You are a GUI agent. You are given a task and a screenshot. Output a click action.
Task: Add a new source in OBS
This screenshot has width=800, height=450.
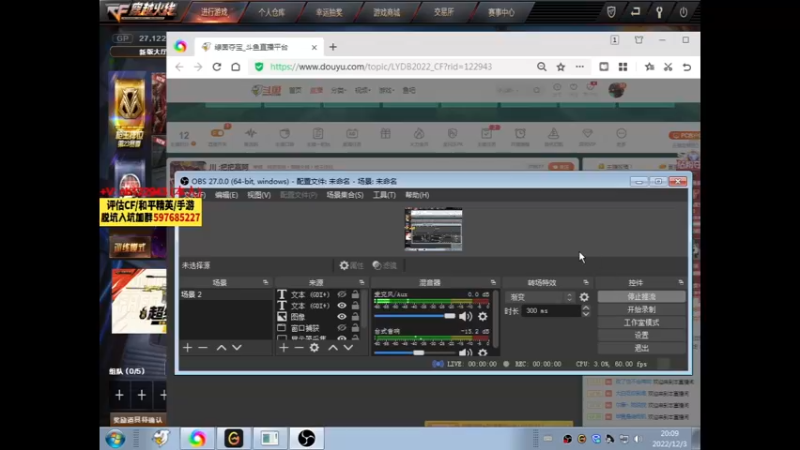[x=284, y=347]
